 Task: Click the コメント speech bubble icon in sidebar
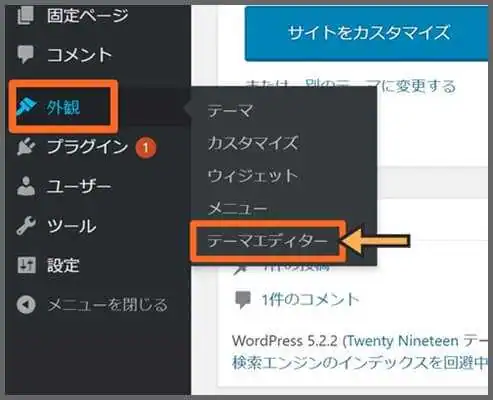click(x=26, y=54)
